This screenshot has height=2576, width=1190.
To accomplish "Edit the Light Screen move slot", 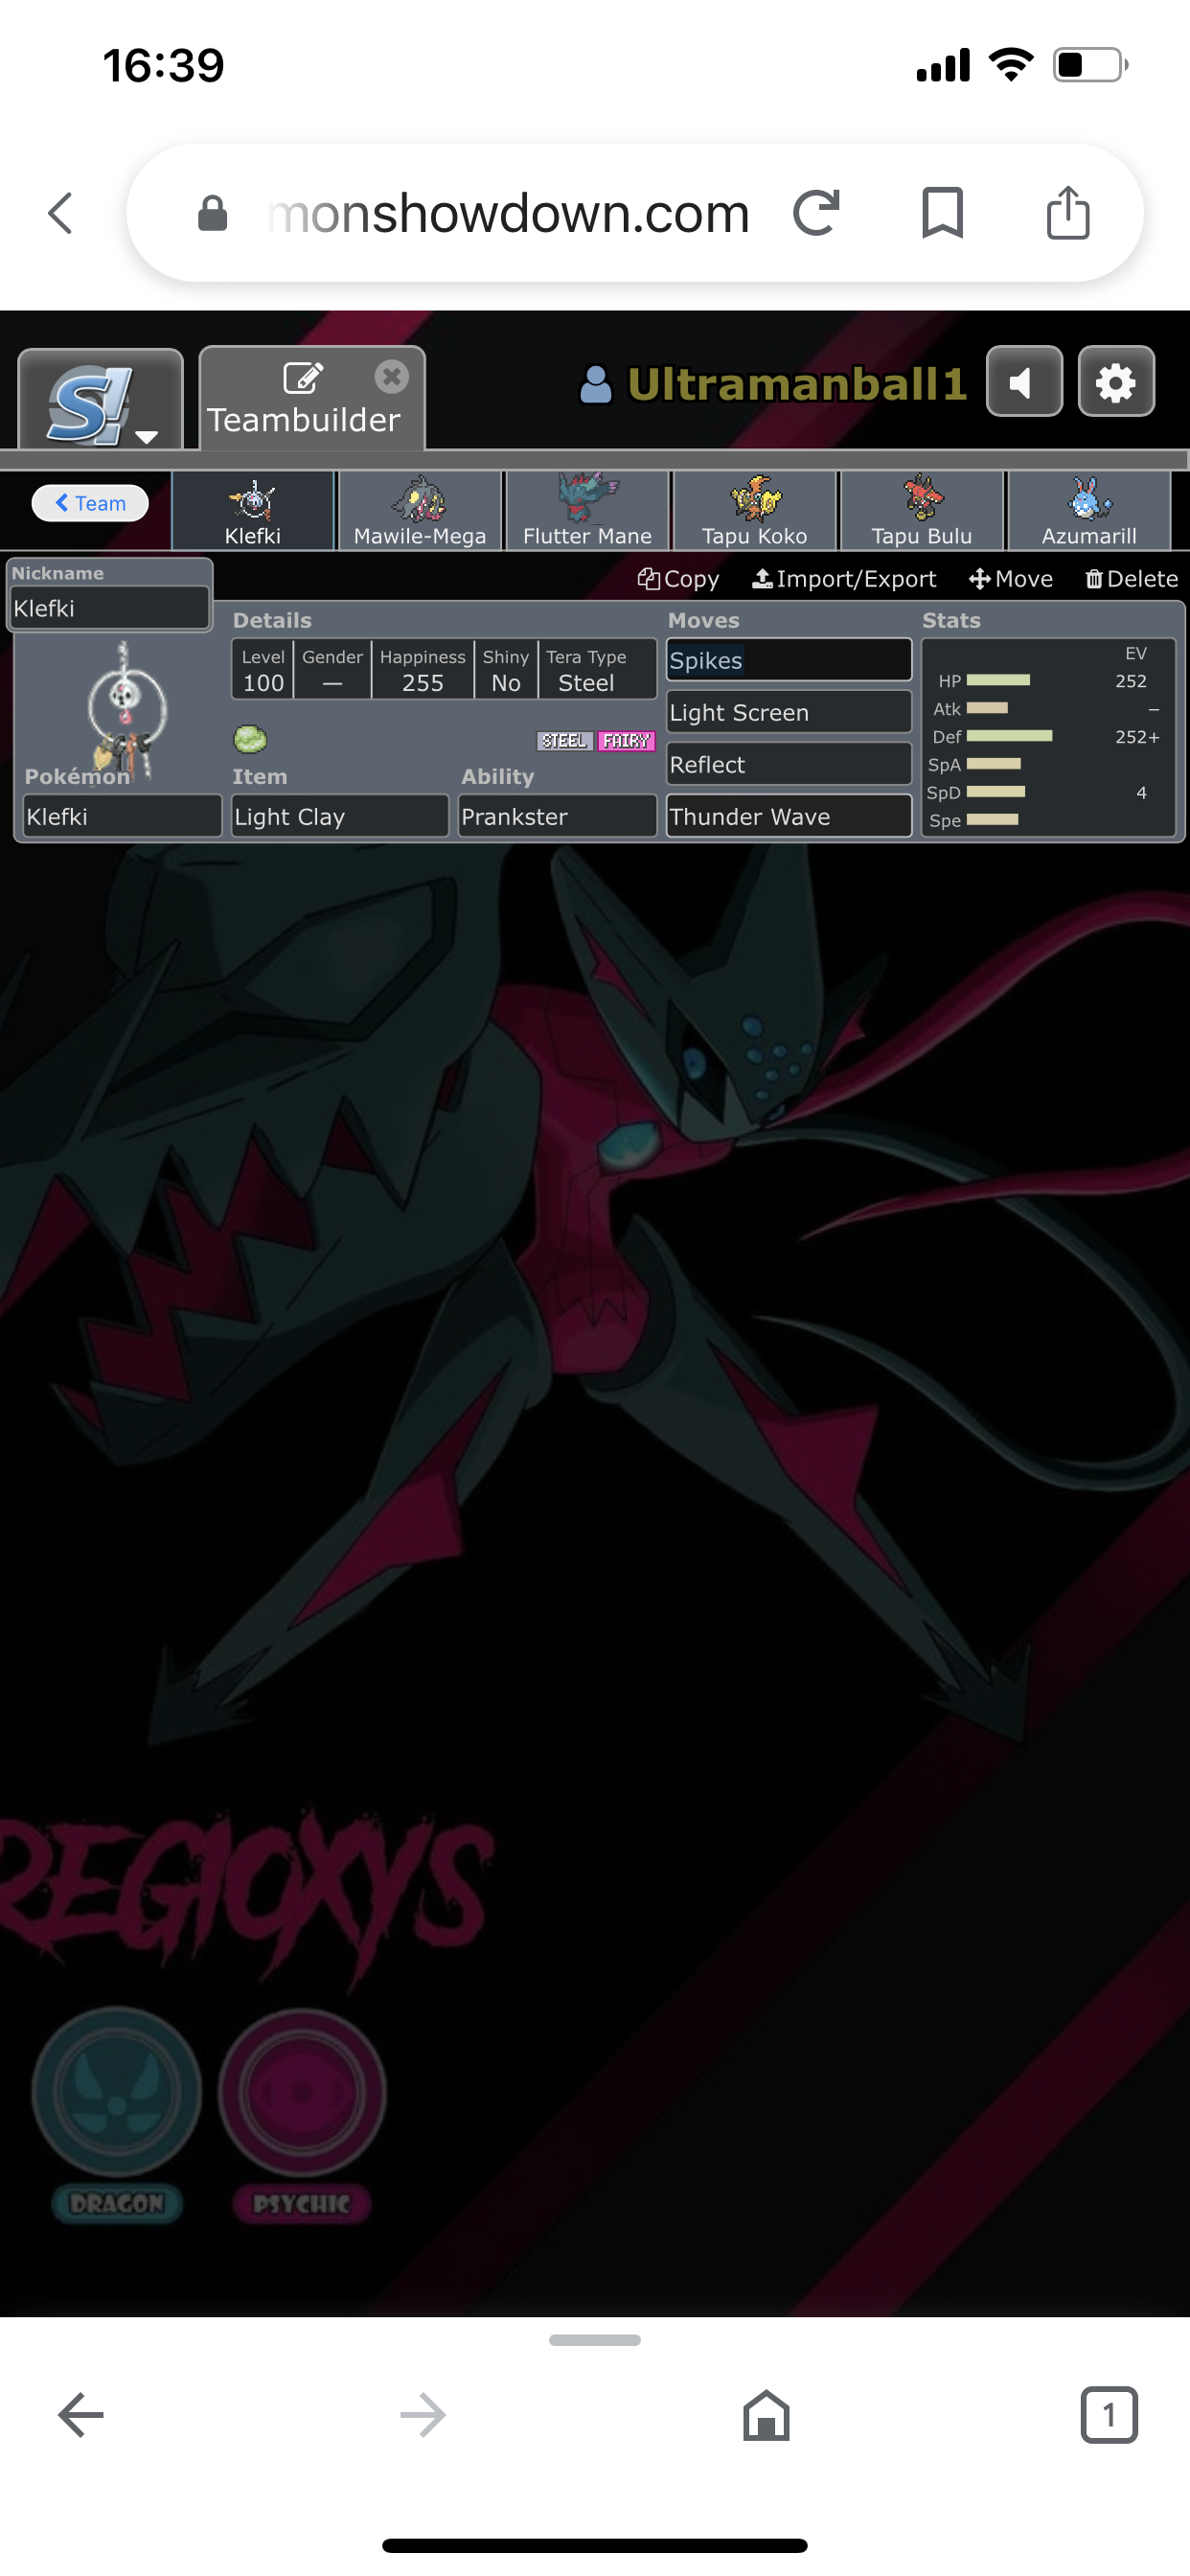I will (x=789, y=712).
